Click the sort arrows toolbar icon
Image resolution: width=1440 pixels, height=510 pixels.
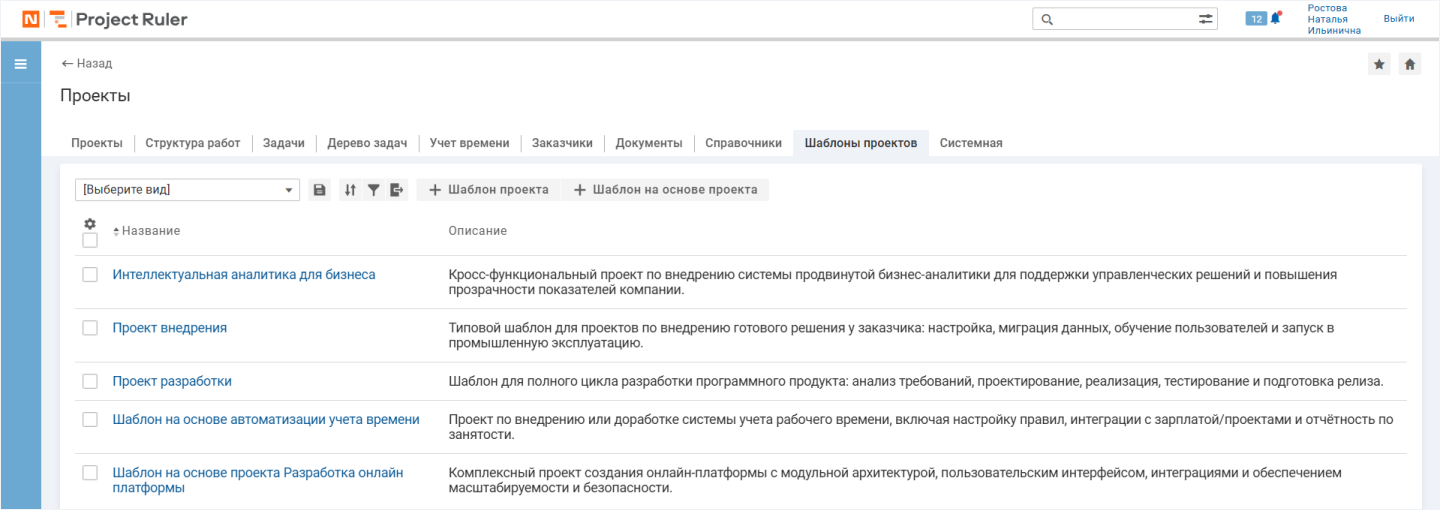click(349, 190)
